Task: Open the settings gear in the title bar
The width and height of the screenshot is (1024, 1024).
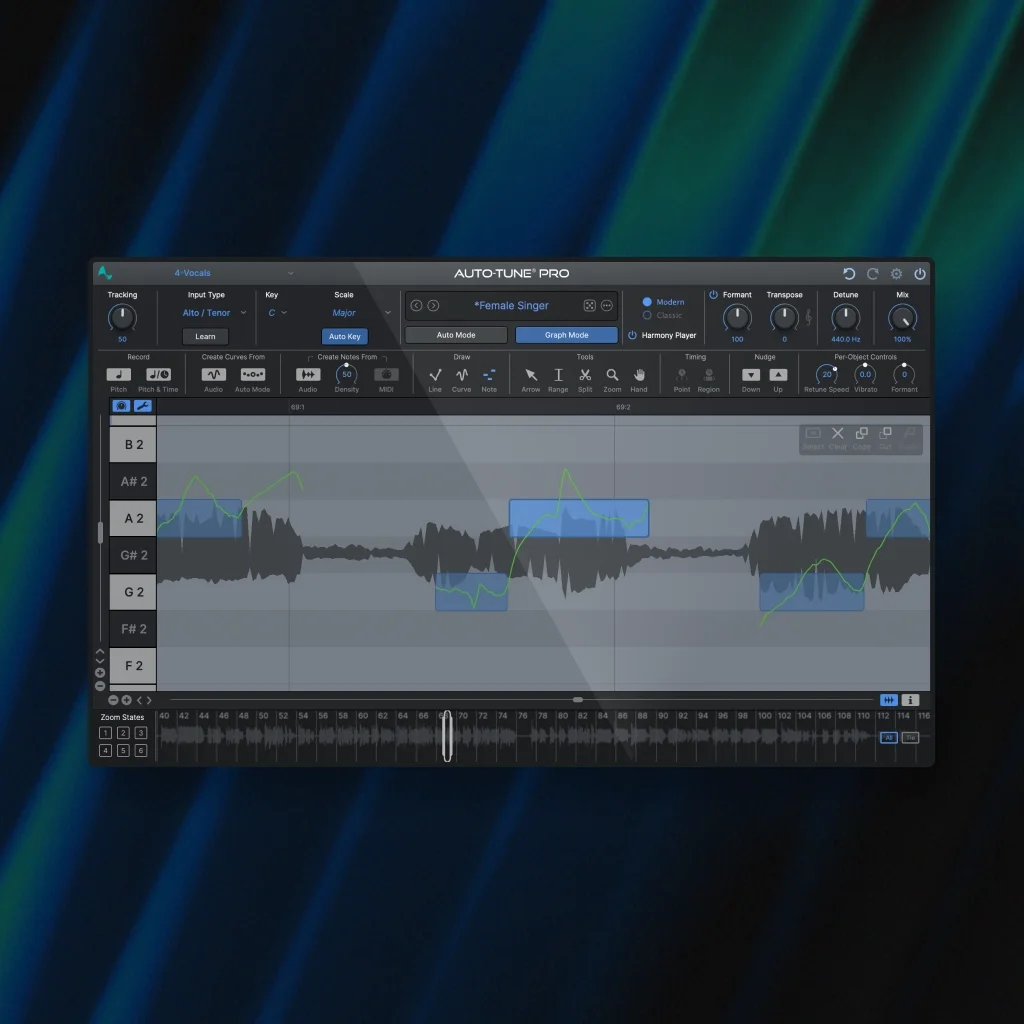Action: (x=897, y=274)
